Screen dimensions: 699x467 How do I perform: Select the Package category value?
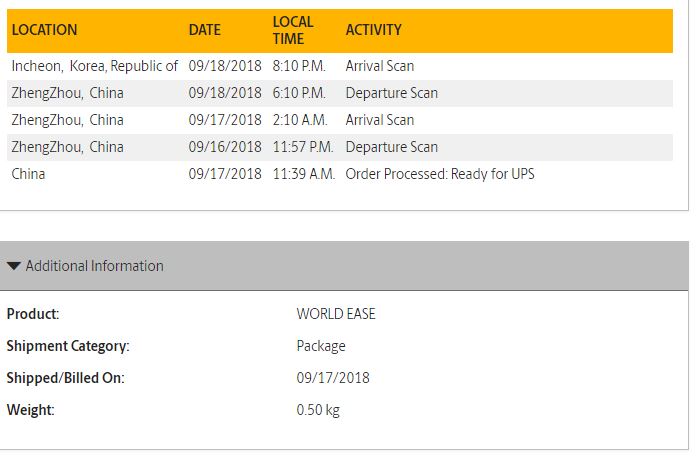click(321, 346)
